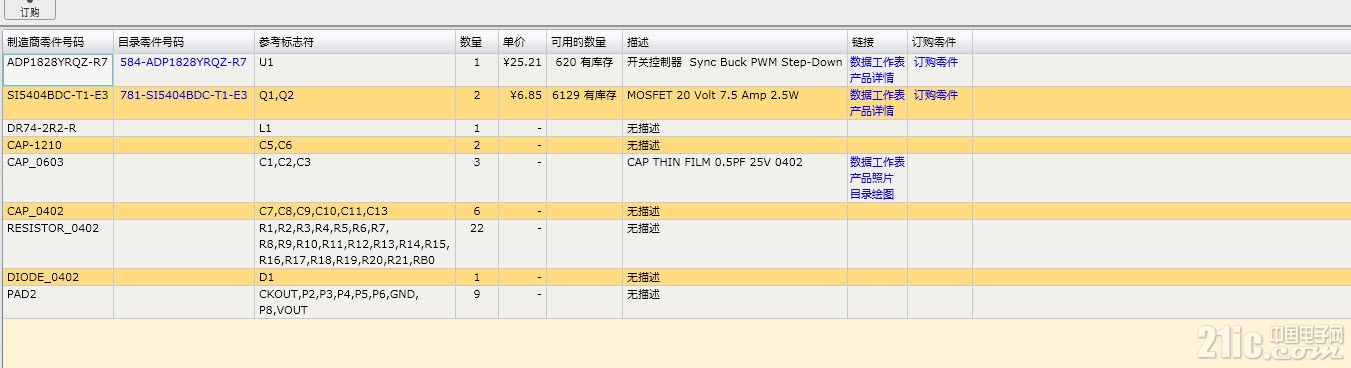Open 数据工作表 link for ADP1828YRQZ-R7 row
This screenshot has height=368, width=1351.
pos(877,62)
